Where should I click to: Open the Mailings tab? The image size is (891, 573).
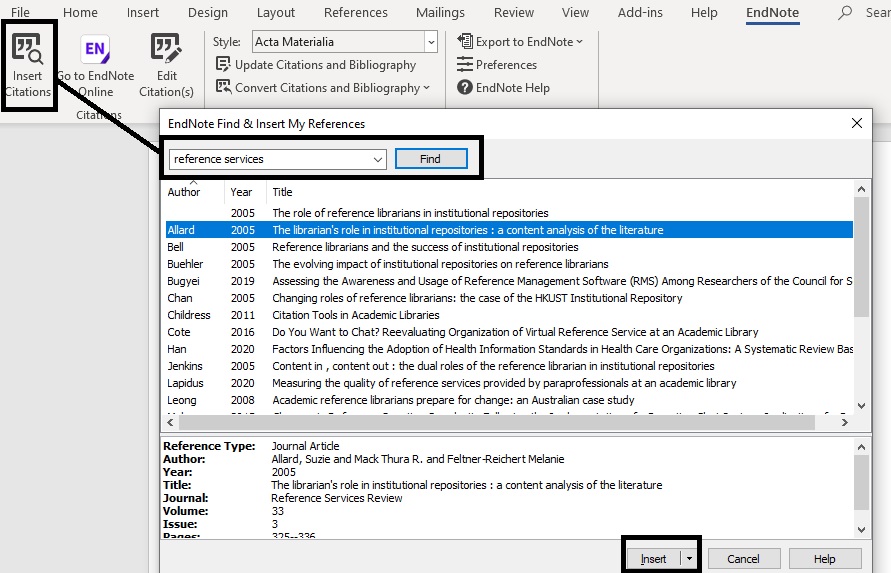[440, 13]
